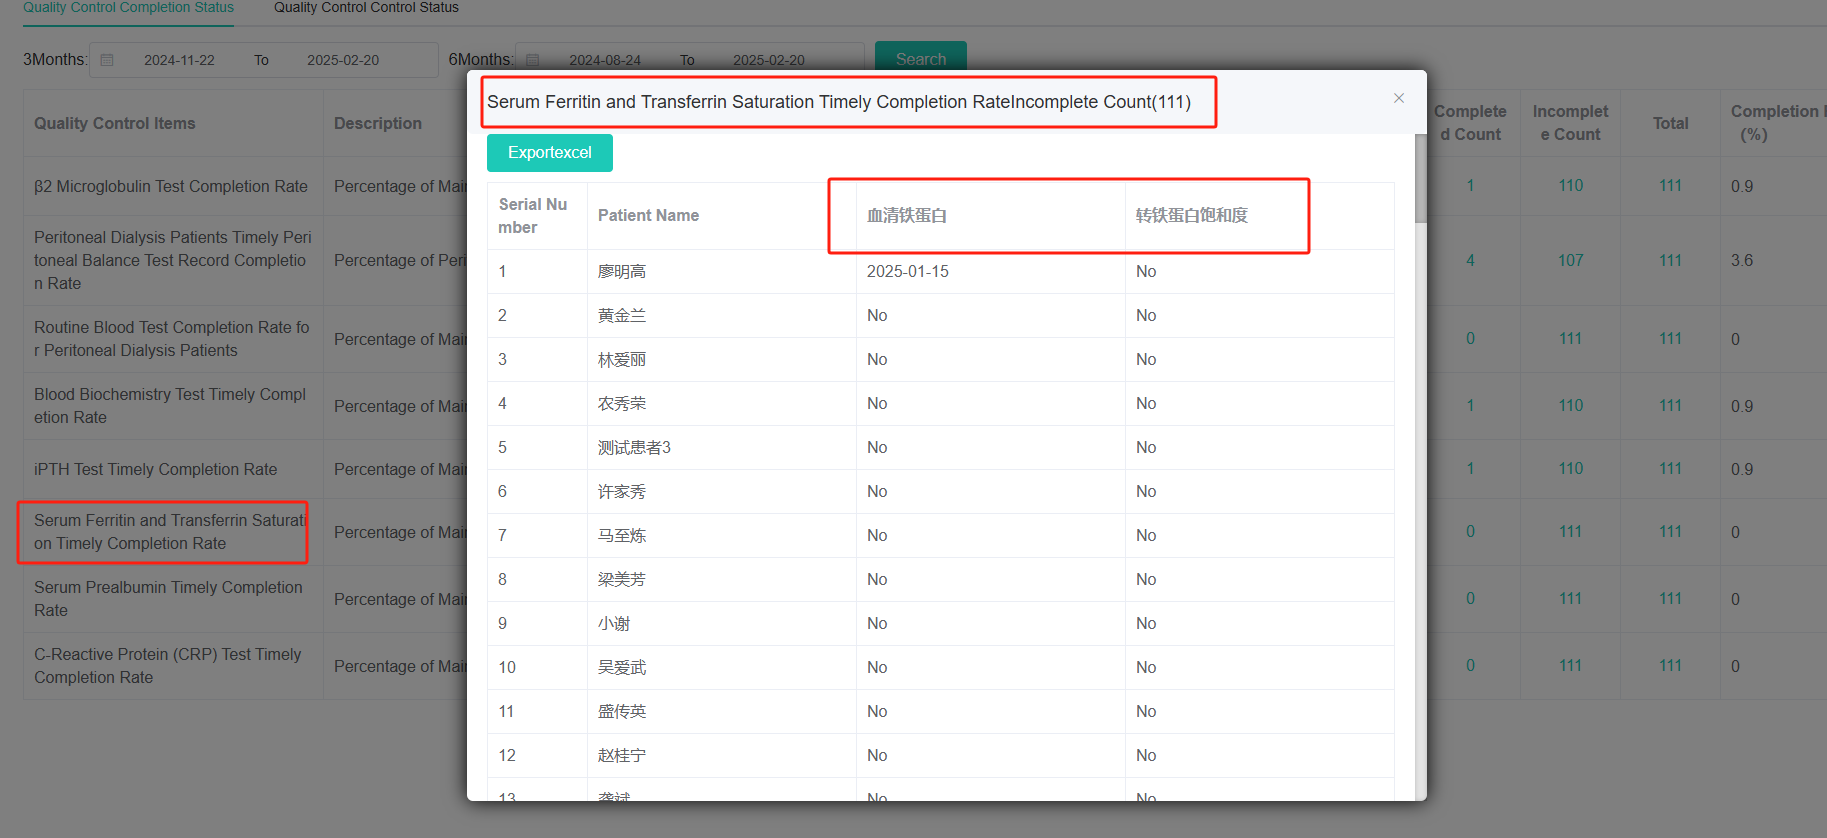Select patient 小谢

[x=614, y=624]
